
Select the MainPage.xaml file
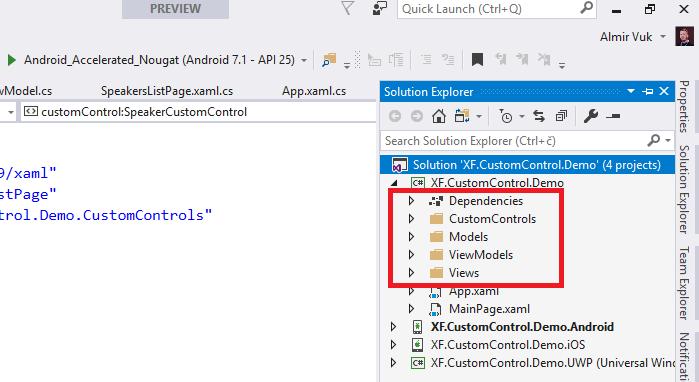(489, 309)
